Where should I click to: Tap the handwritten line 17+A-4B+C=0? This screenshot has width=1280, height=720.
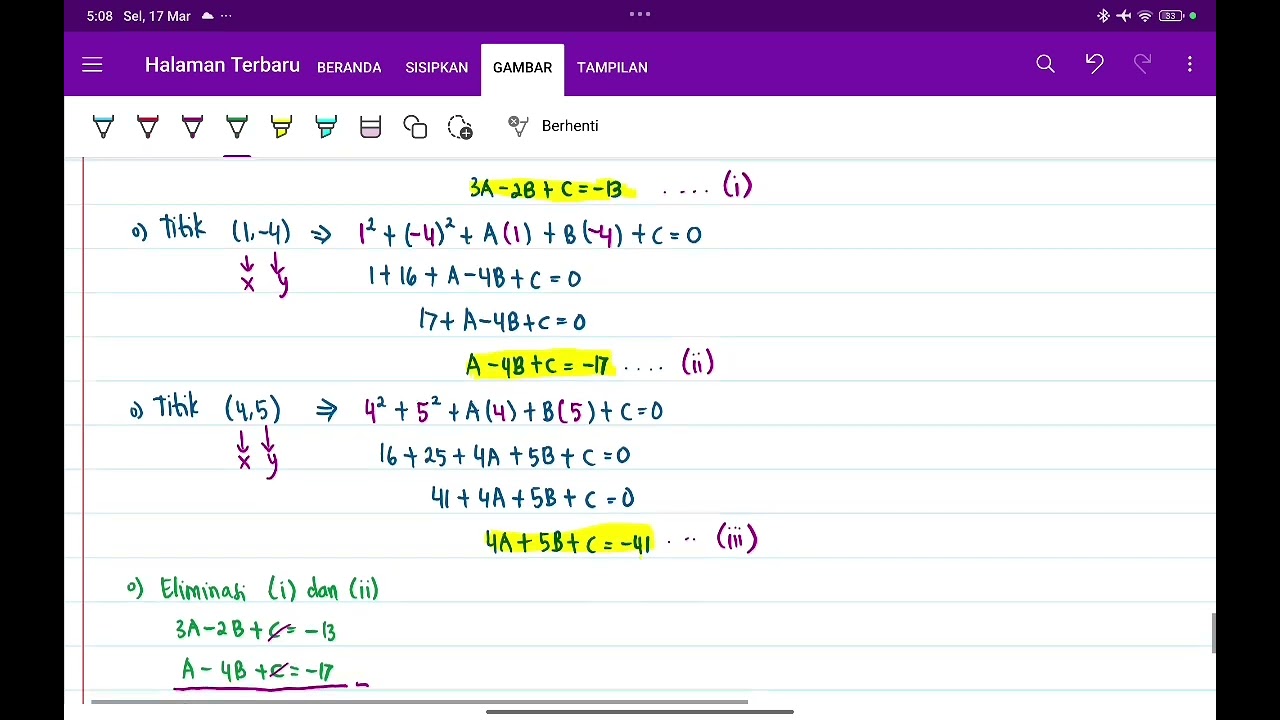(x=502, y=320)
